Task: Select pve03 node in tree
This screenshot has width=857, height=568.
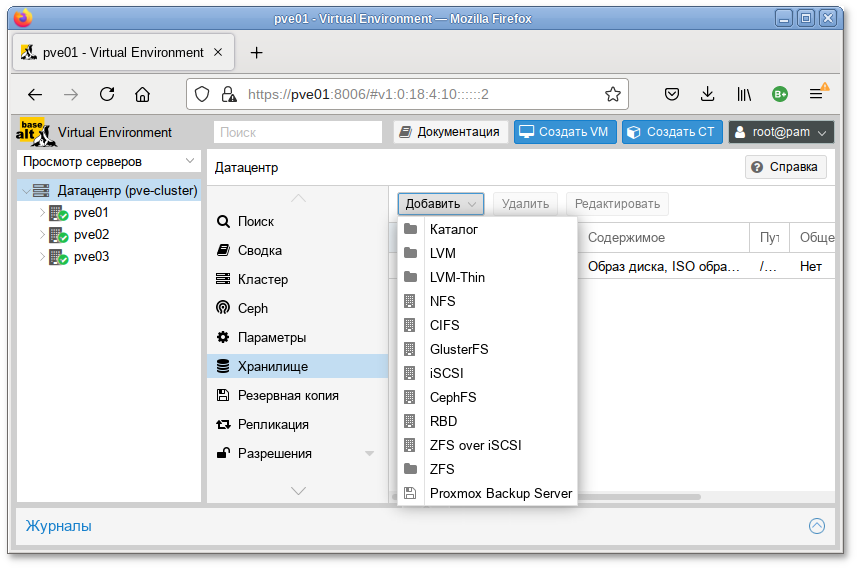Action: 91,256
